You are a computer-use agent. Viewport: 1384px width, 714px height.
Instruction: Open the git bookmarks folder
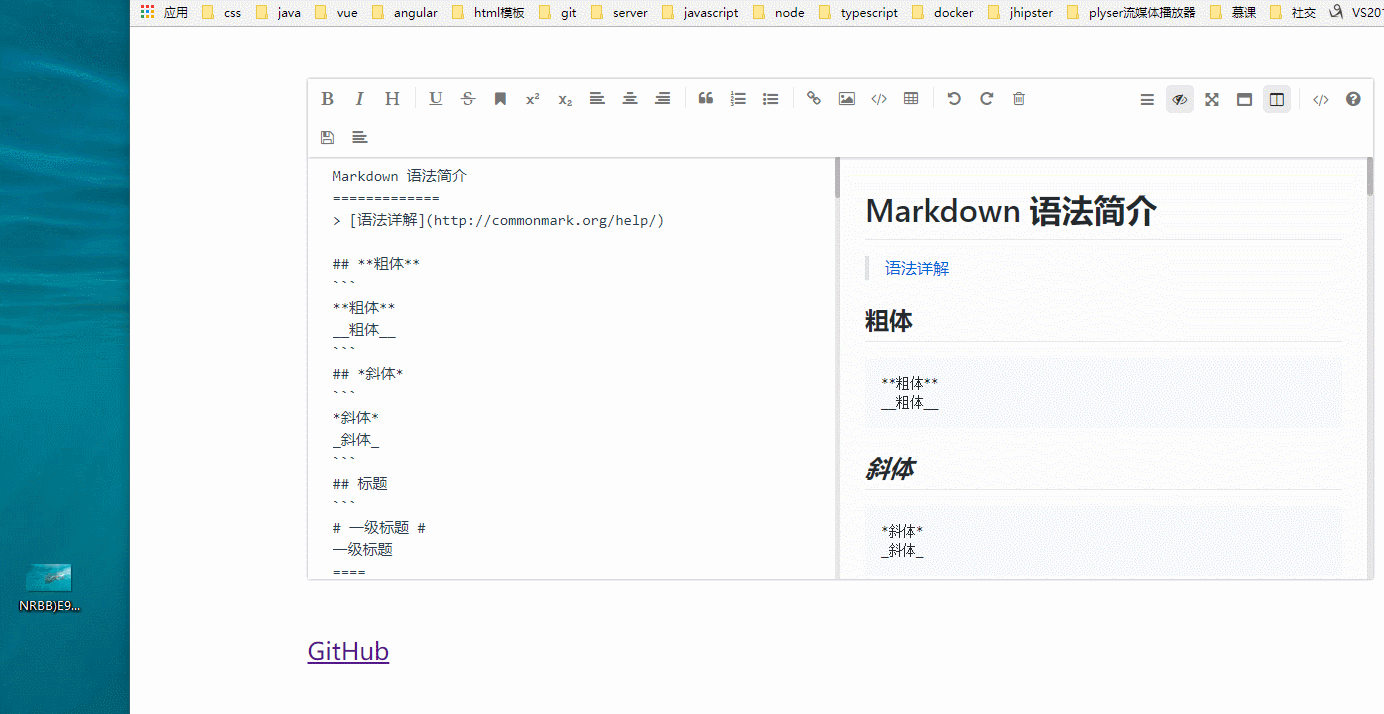(557, 13)
